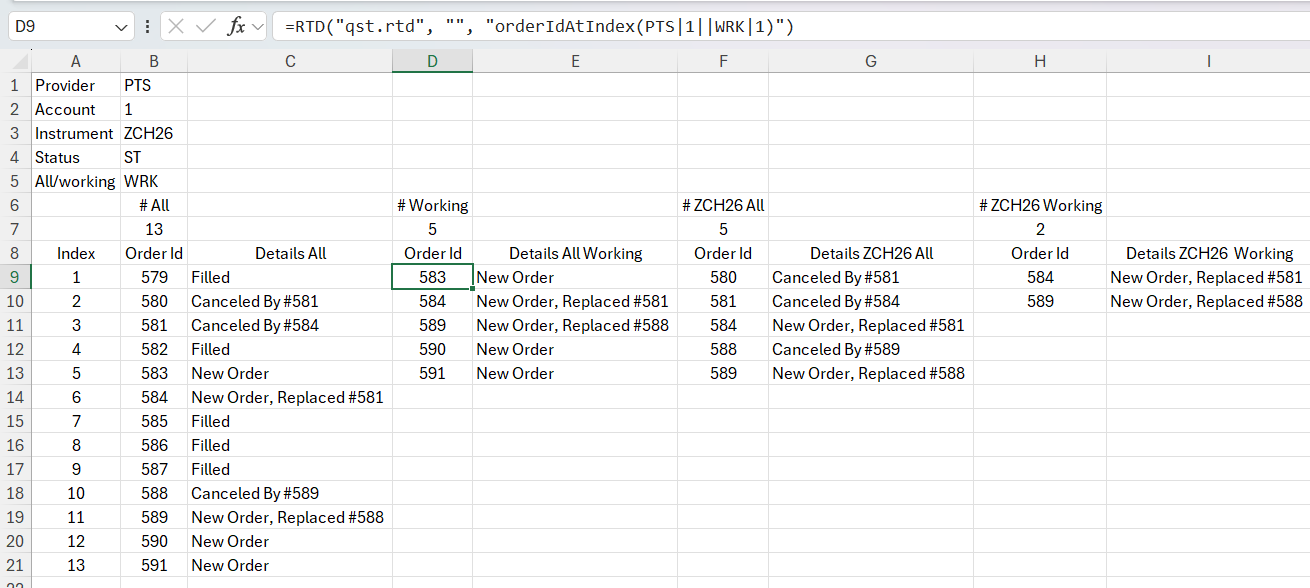Open the three-dot menu beside the Name Box
The height and width of the screenshot is (588, 1310).
(x=146, y=27)
